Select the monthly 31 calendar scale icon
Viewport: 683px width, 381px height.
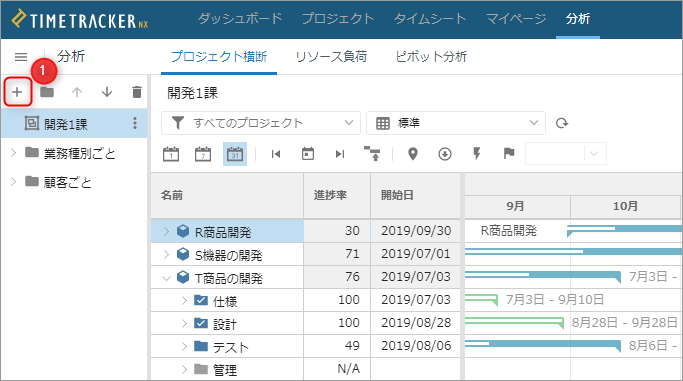pyautogui.click(x=235, y=154)
